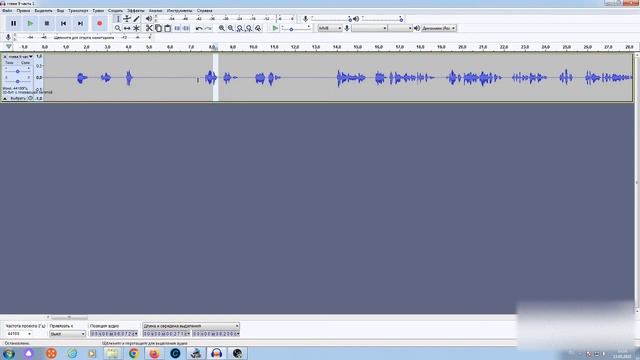Screen dimensions: 640x360
Task: Solo the audio track (Соло)
Action: pyautogui.click(x=25, y=63)
